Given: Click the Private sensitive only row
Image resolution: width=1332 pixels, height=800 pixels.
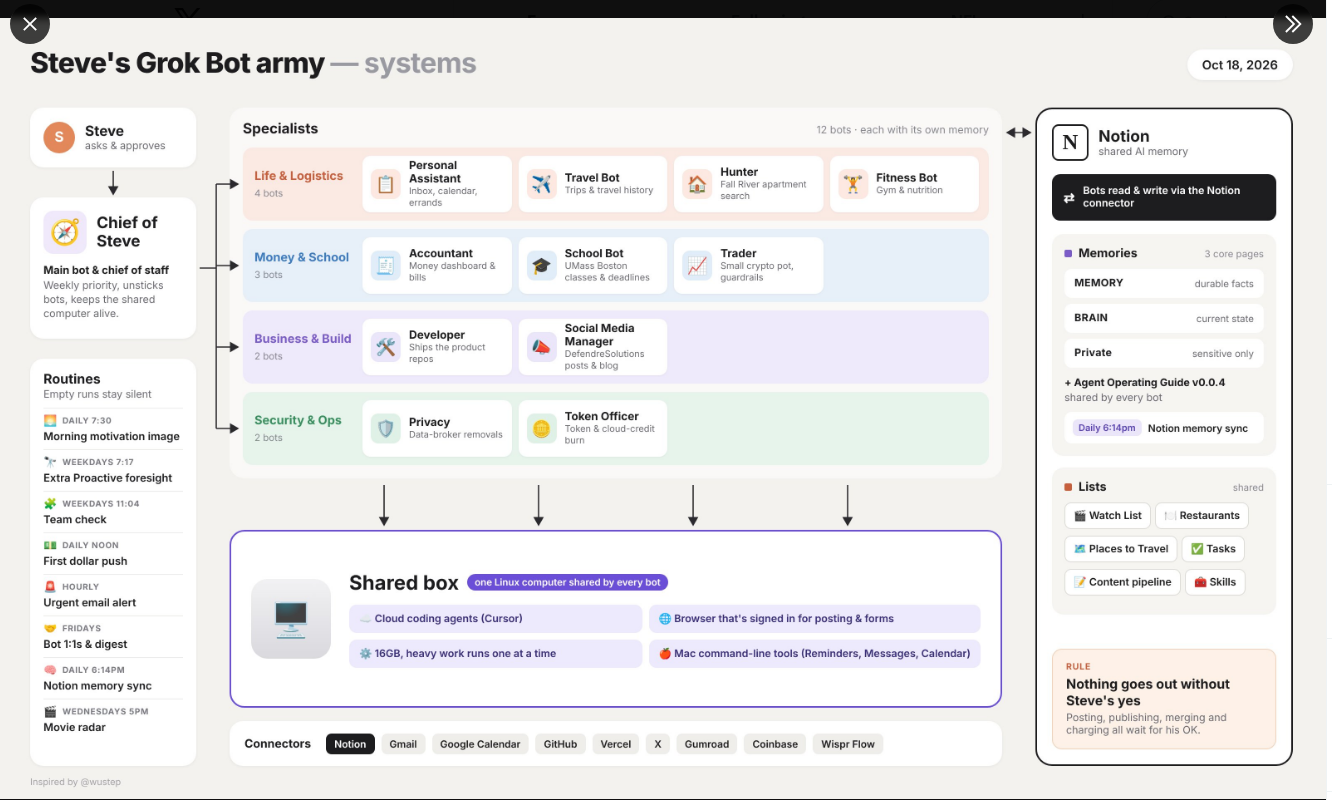Looking at the screenshot, I should pos(1164,353).
